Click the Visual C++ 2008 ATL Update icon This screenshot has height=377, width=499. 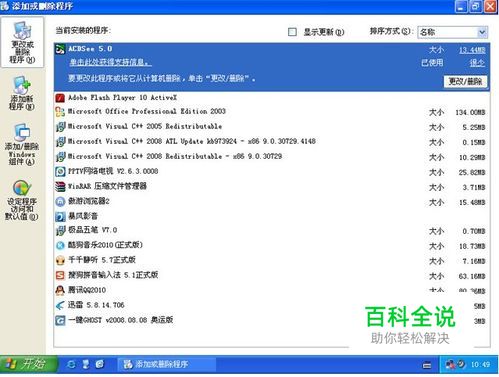(x=60, y=142)
